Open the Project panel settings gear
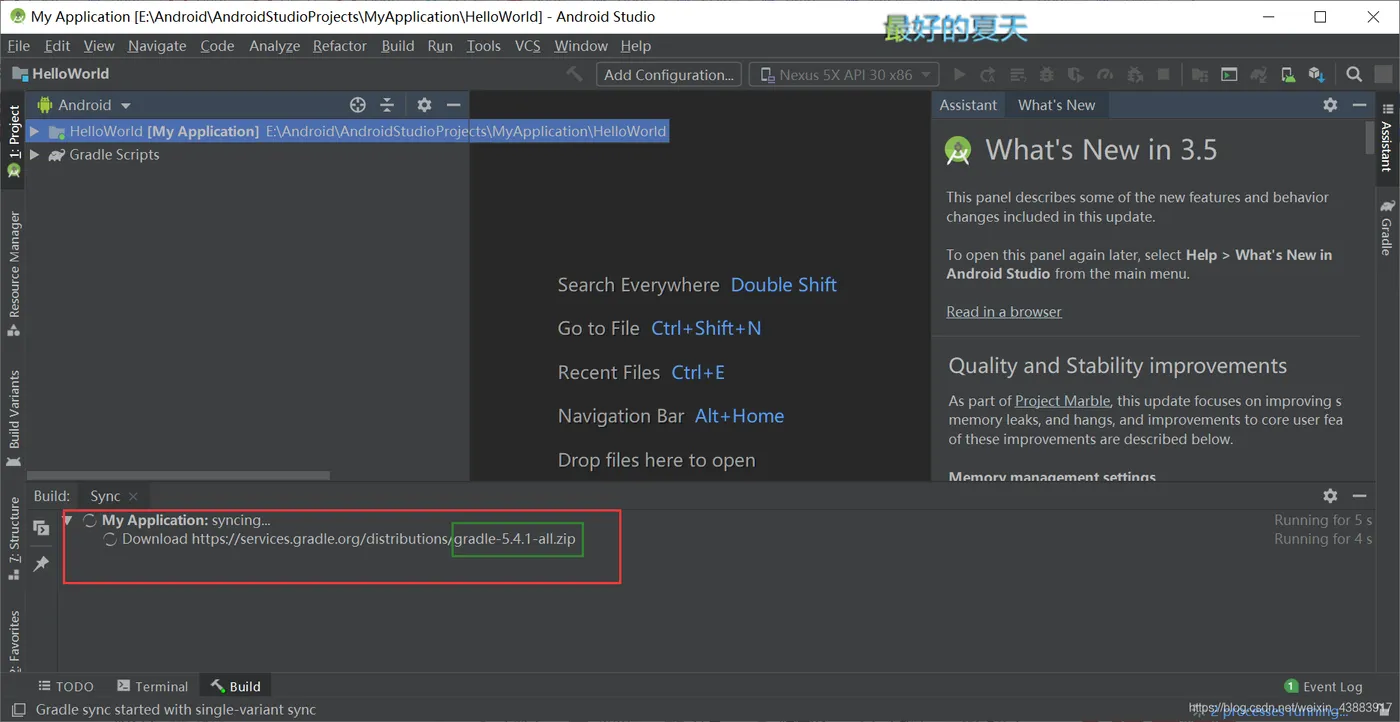This screenshot has height=722, width=1400. 424,105
